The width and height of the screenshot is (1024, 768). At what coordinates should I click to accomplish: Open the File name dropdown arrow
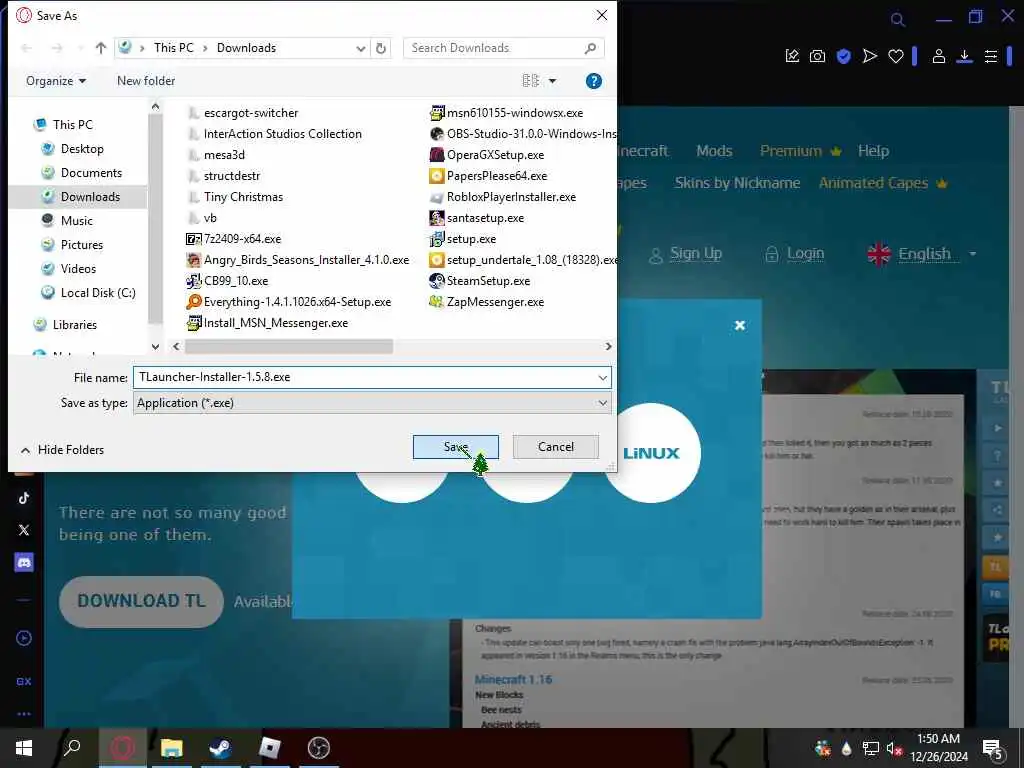click(602, 377)
